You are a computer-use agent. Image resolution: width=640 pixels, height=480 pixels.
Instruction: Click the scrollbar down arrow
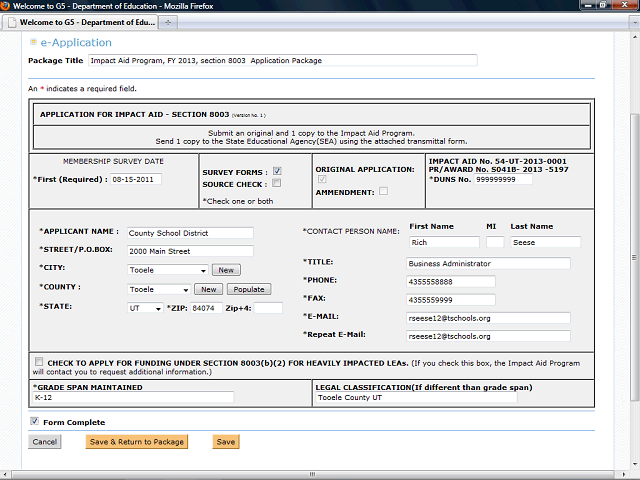(x=631, y=473)
